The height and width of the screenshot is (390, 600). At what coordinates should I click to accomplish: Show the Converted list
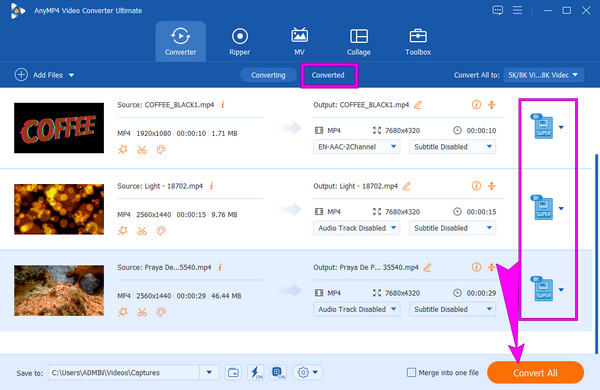coord(328,75)
